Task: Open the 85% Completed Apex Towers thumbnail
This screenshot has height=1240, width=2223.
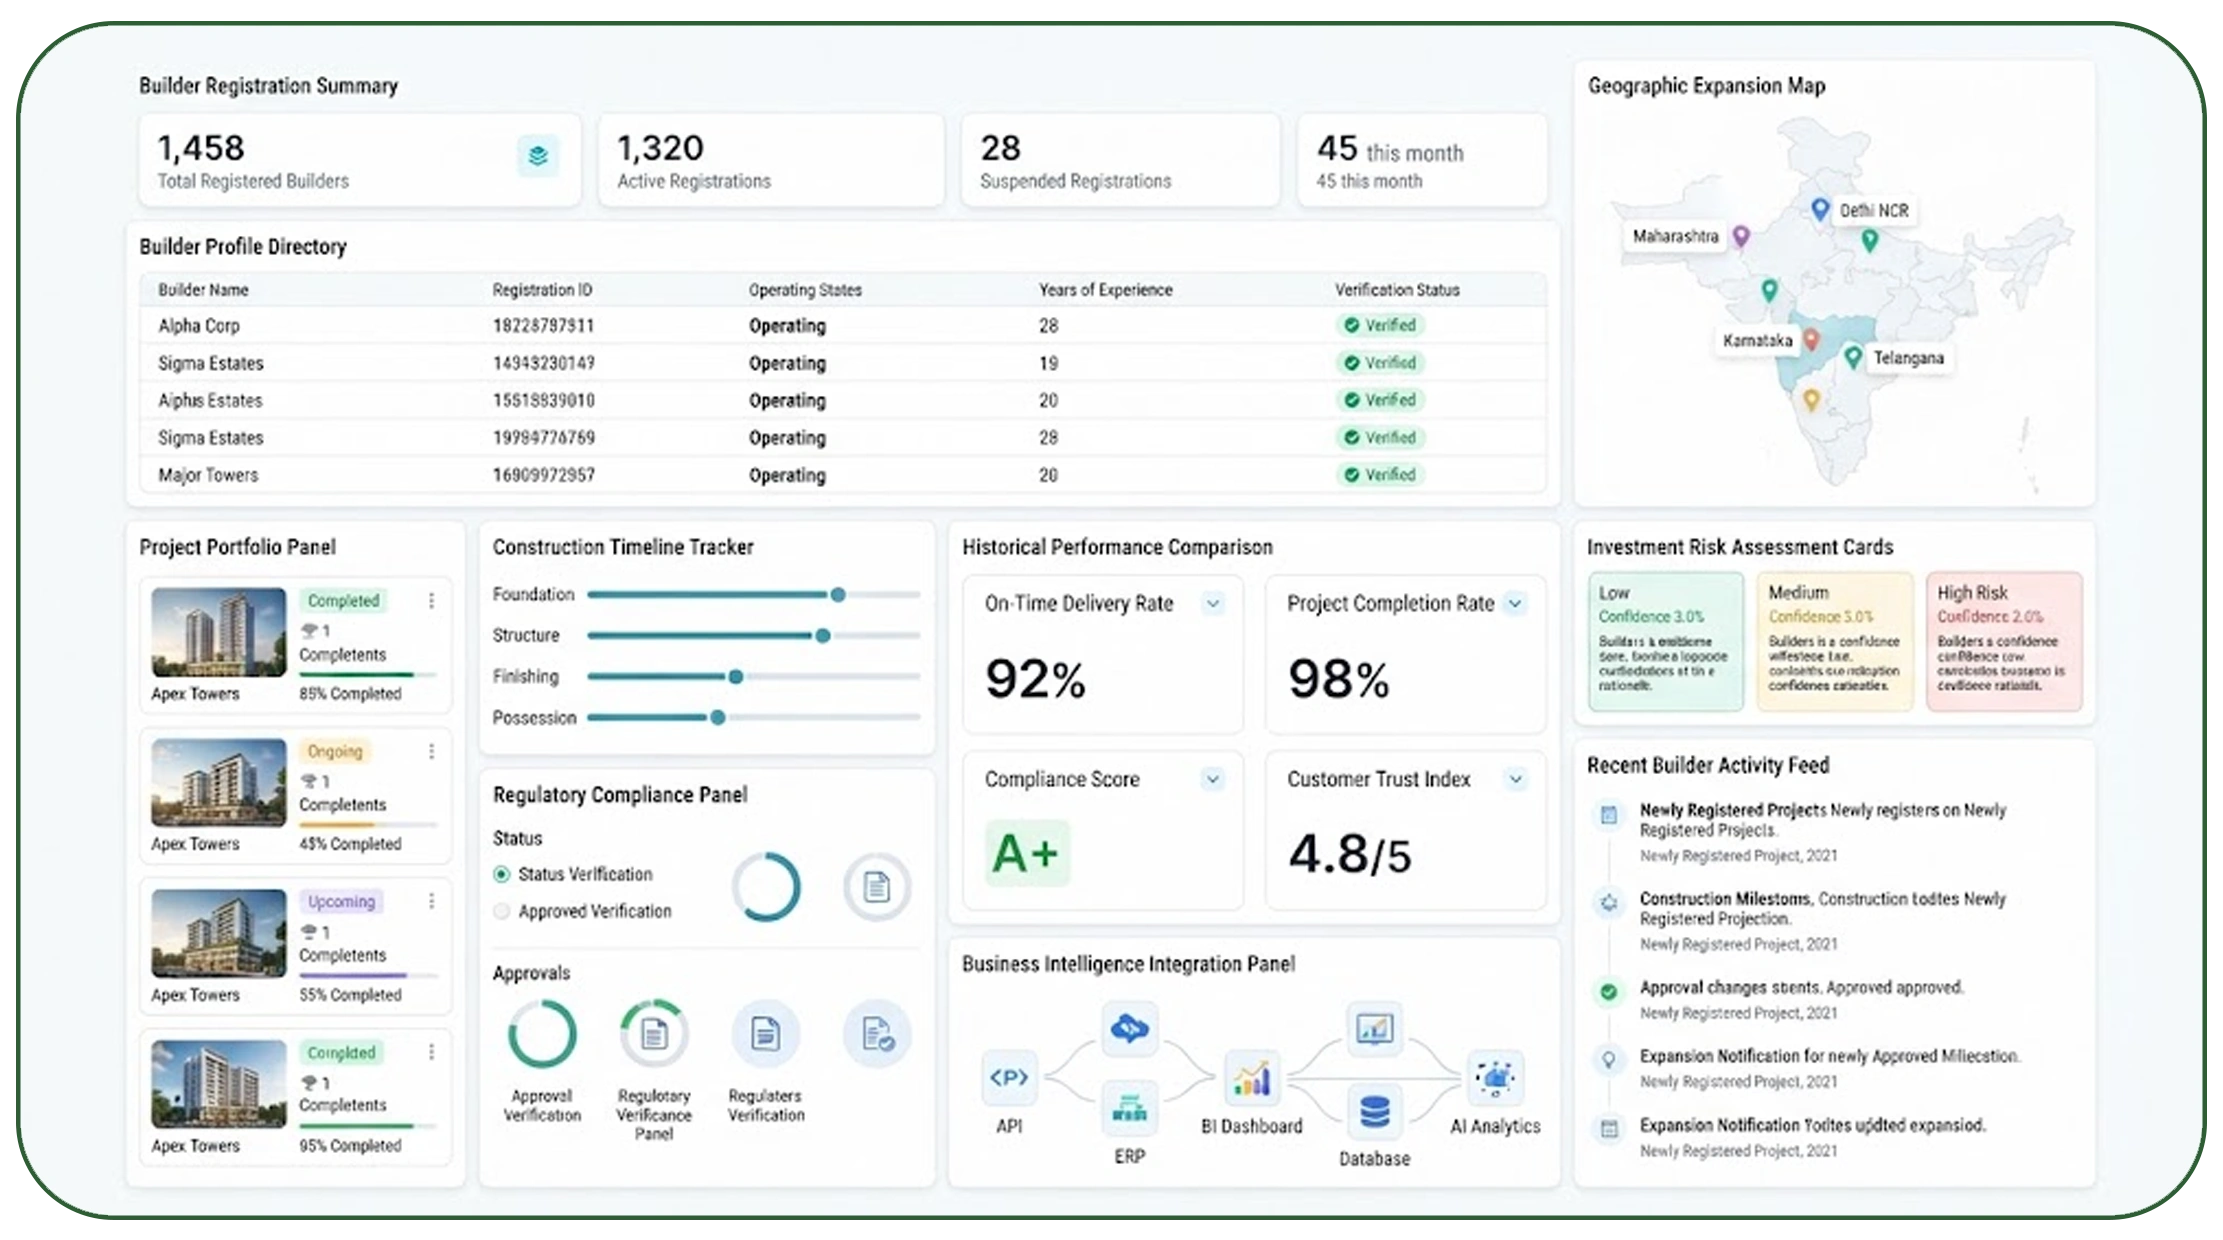Action: tap(219, 632)
